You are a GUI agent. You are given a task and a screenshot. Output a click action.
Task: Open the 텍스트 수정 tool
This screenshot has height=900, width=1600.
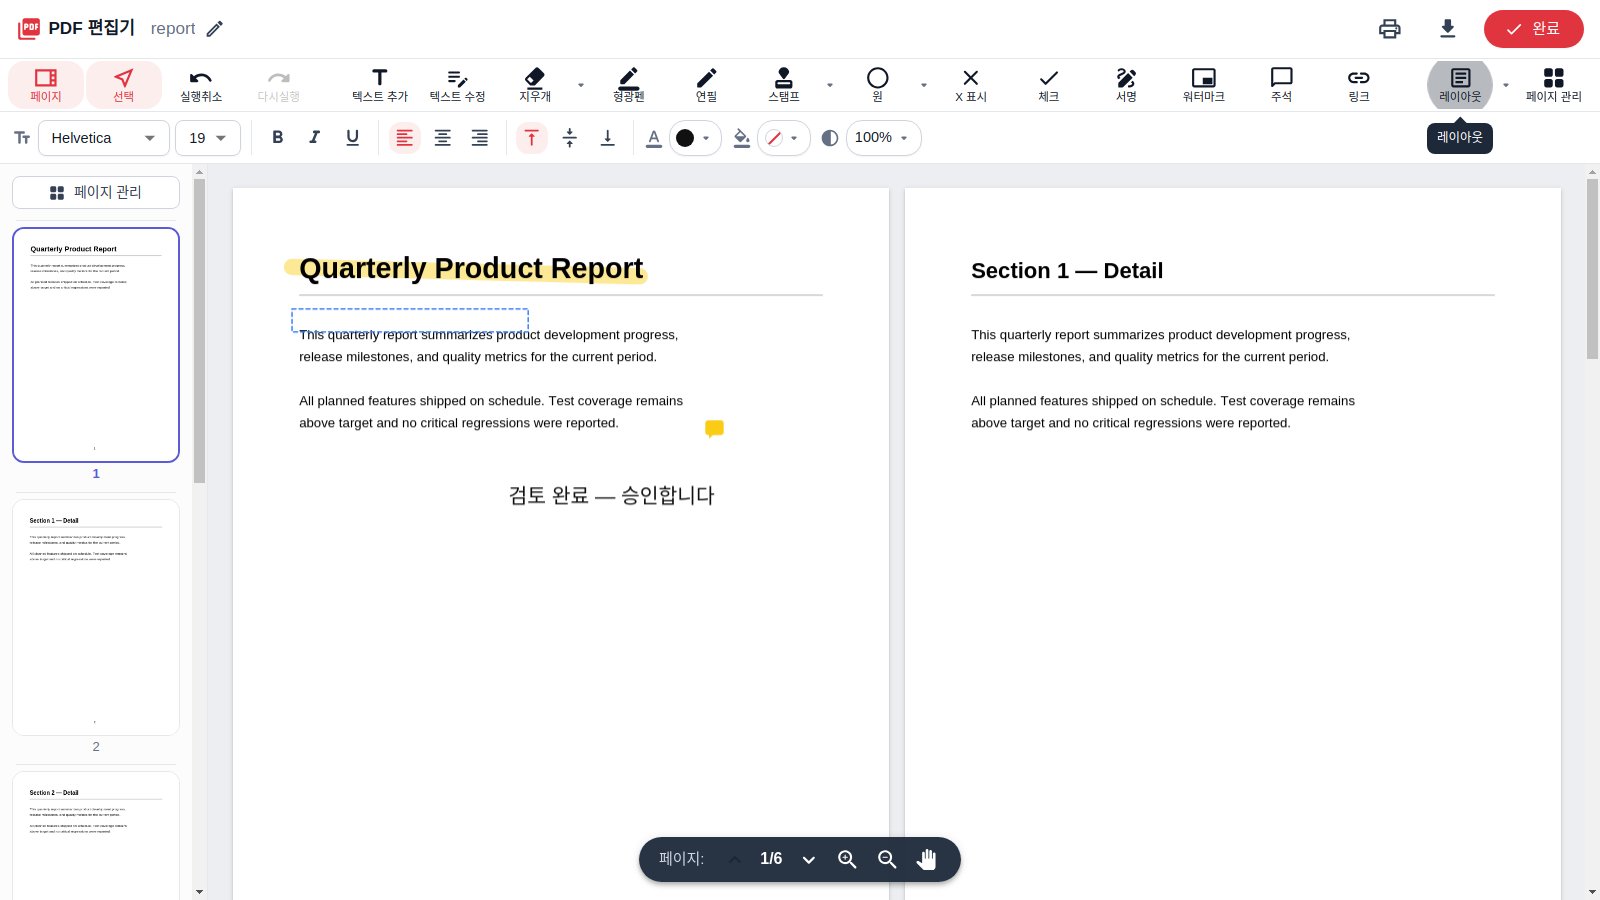458,85
